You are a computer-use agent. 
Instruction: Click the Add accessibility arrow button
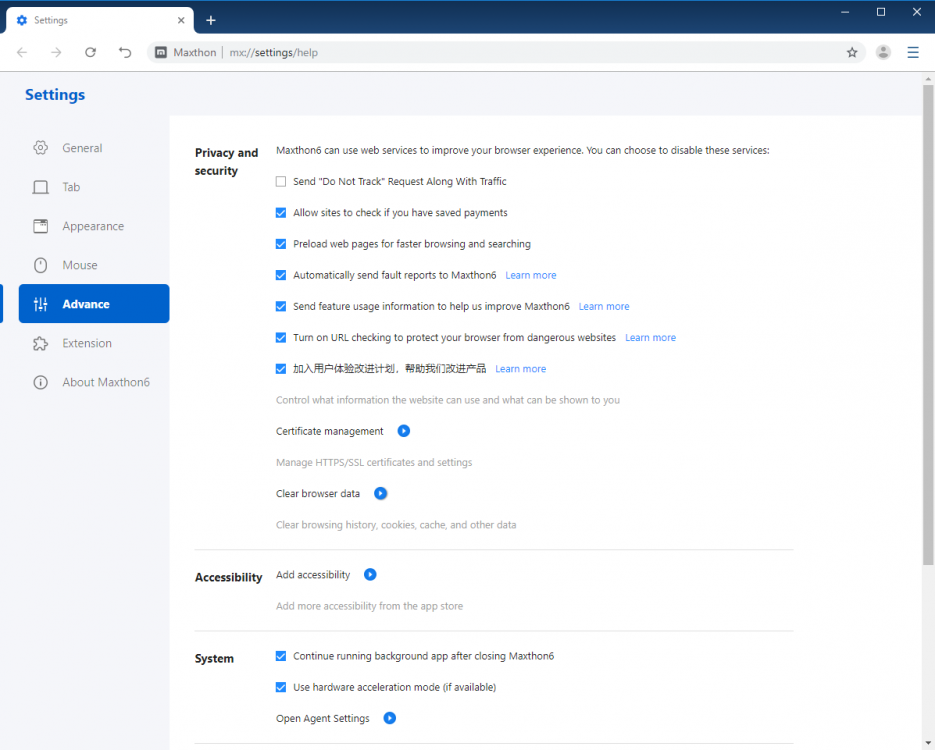coord(369,574)
